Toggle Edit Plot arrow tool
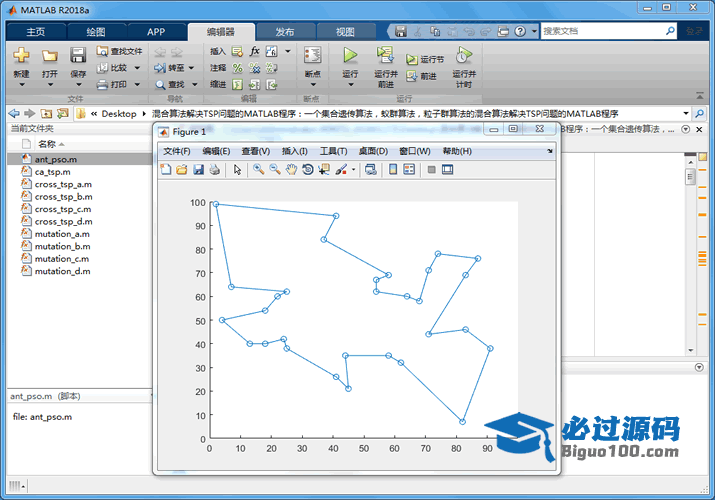Screen dimensions: 715x500 237,170
